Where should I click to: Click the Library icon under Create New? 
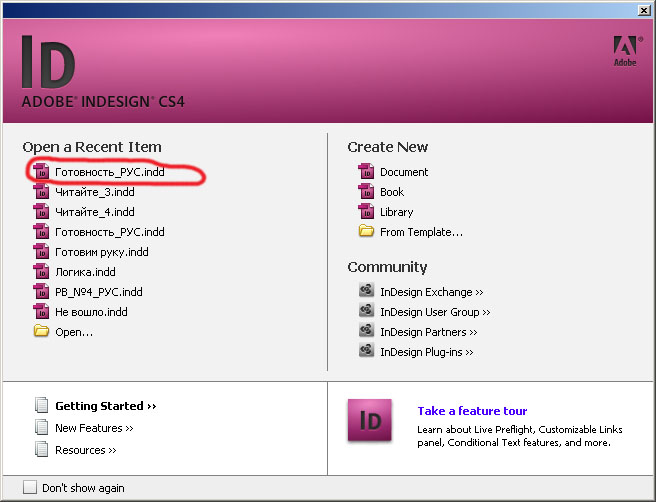(366, 211)
